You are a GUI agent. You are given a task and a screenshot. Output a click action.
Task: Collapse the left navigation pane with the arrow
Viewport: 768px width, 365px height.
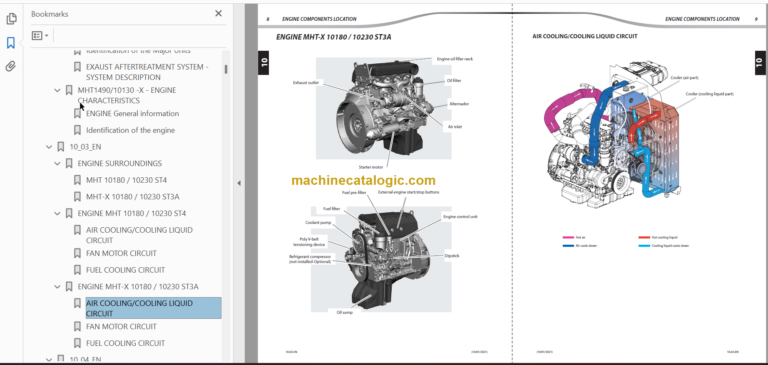pyautogui.click(x=239, y=183)
